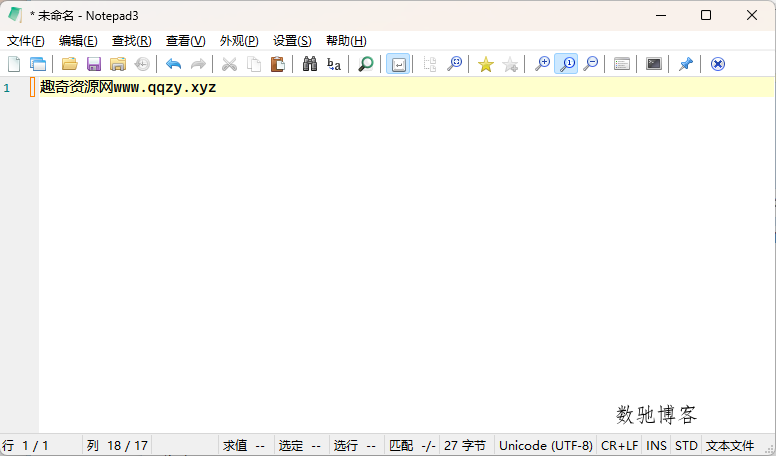This screenshot has width=776, height=456.
Task: Minimize the Notepad3 window
Action: tap(661, 15)
